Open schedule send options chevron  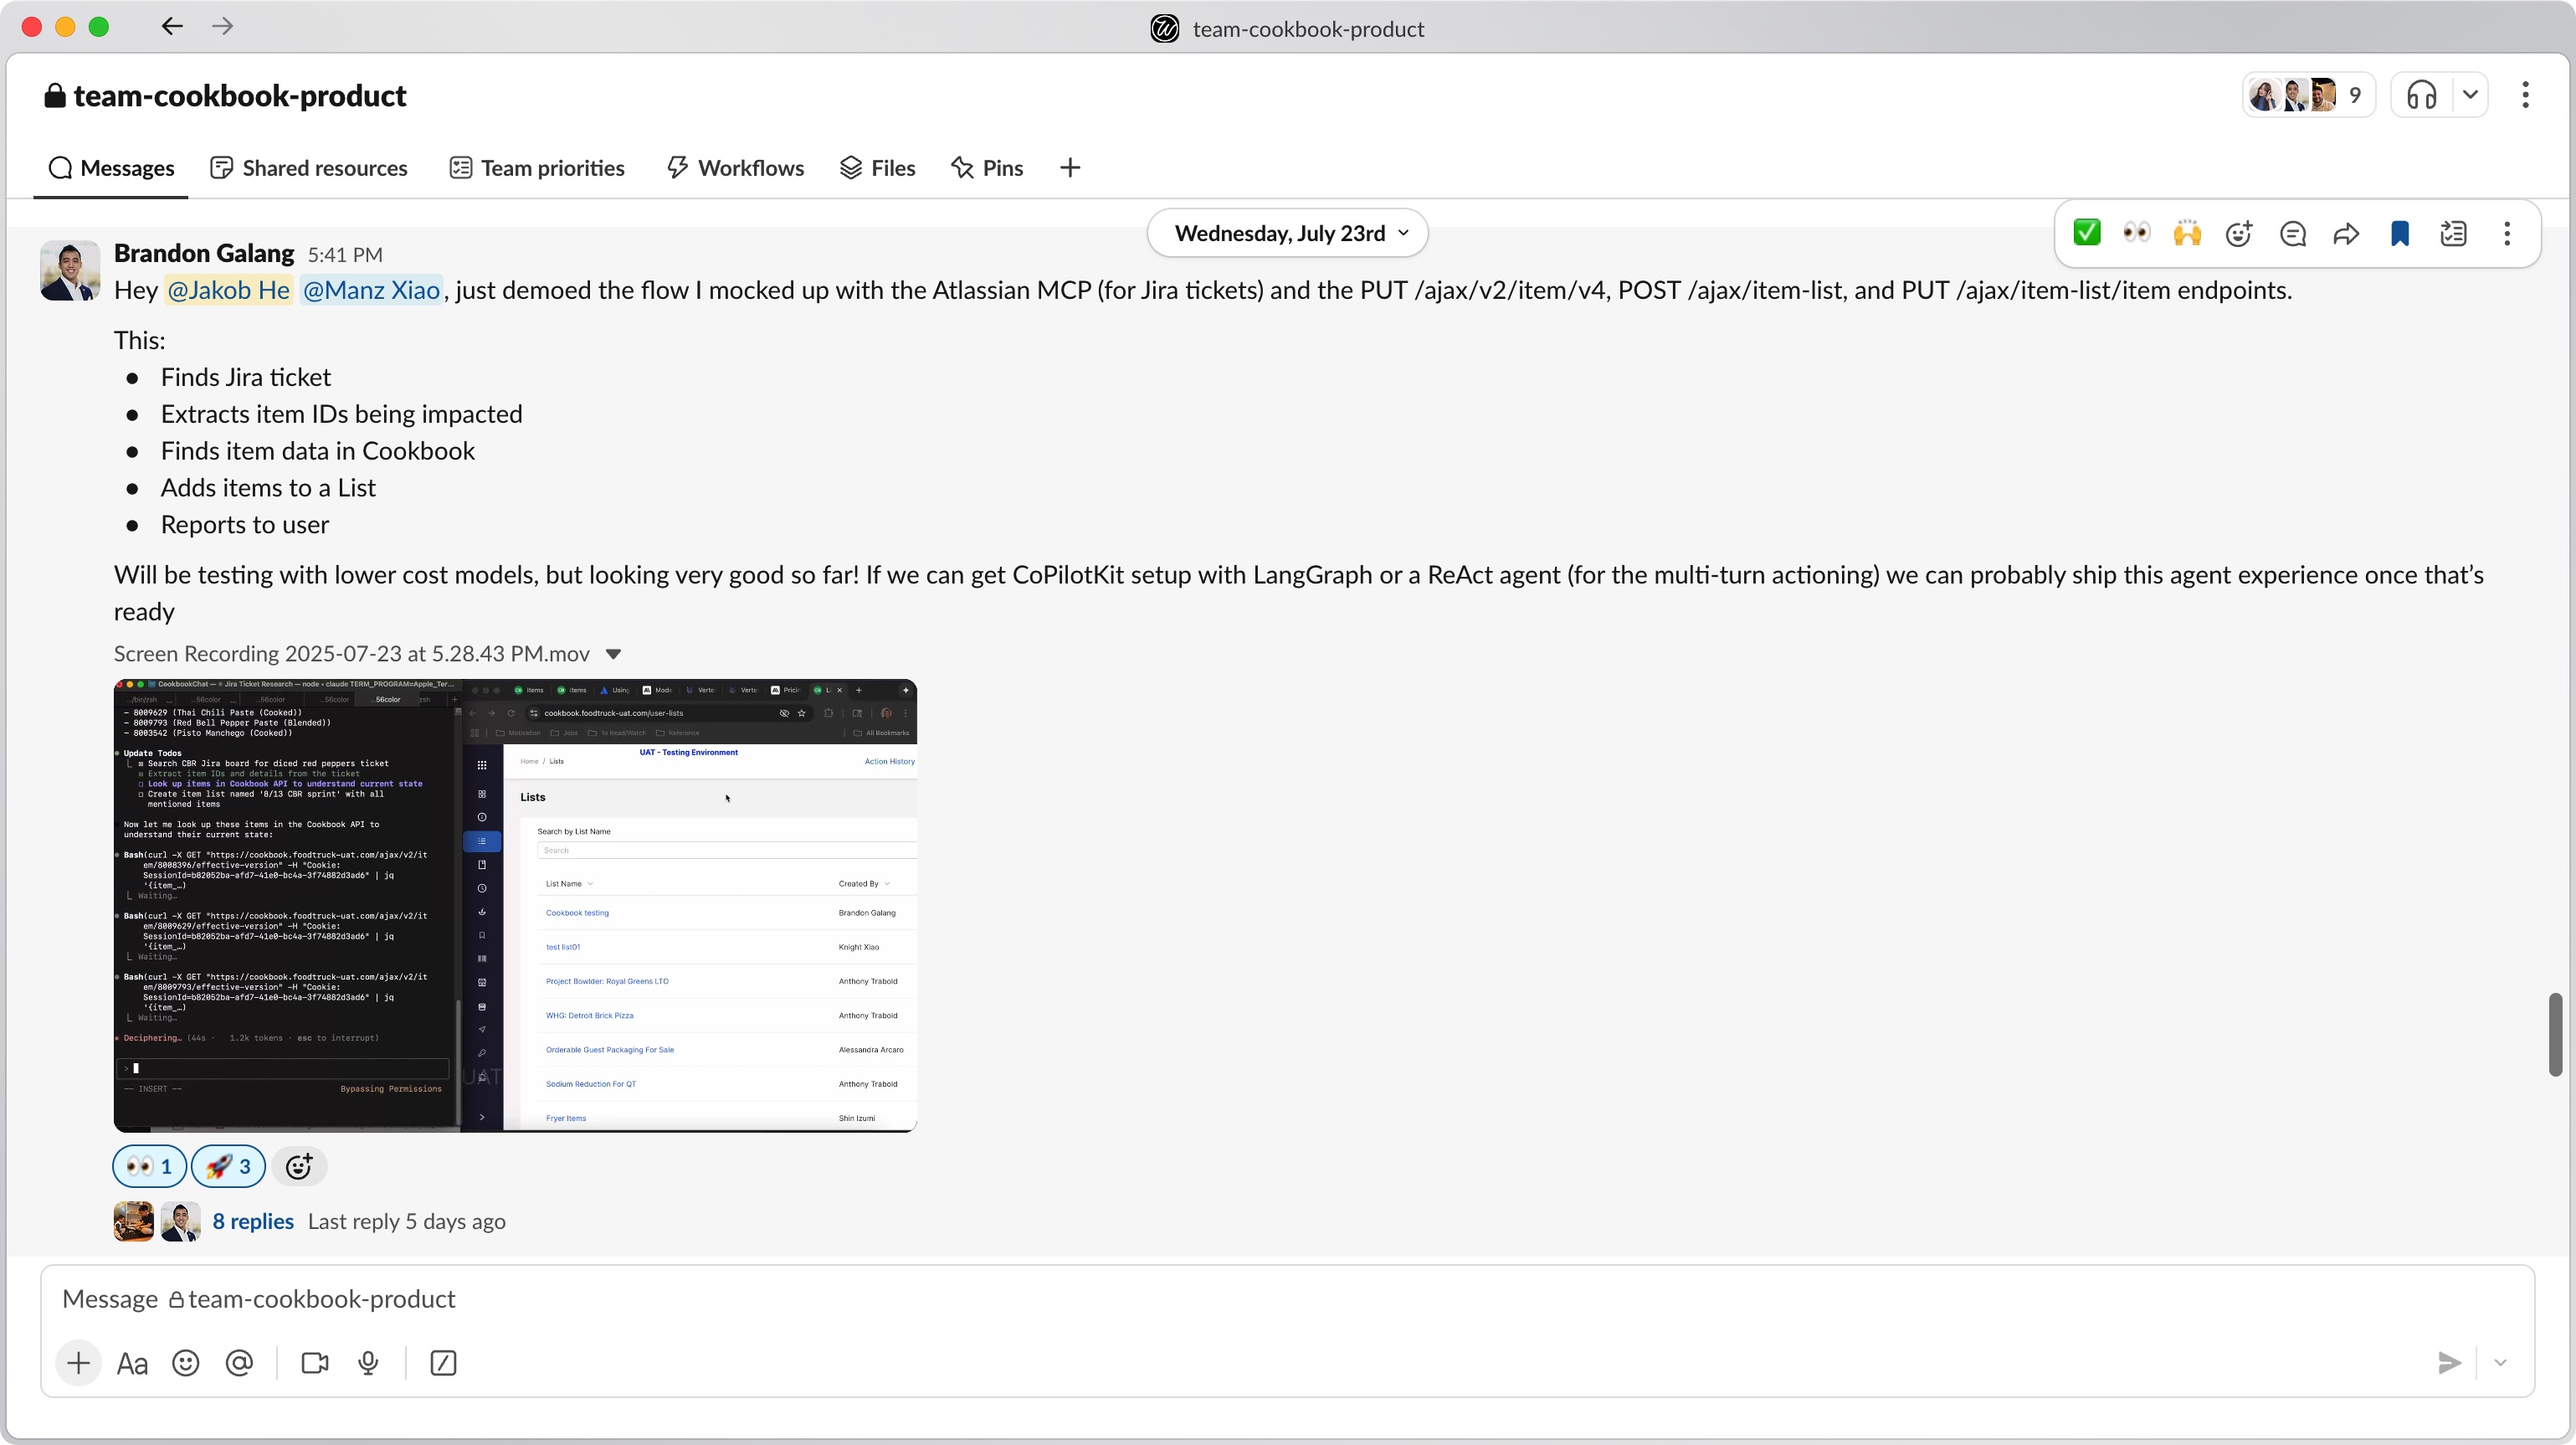[x=2501, y=1363]
